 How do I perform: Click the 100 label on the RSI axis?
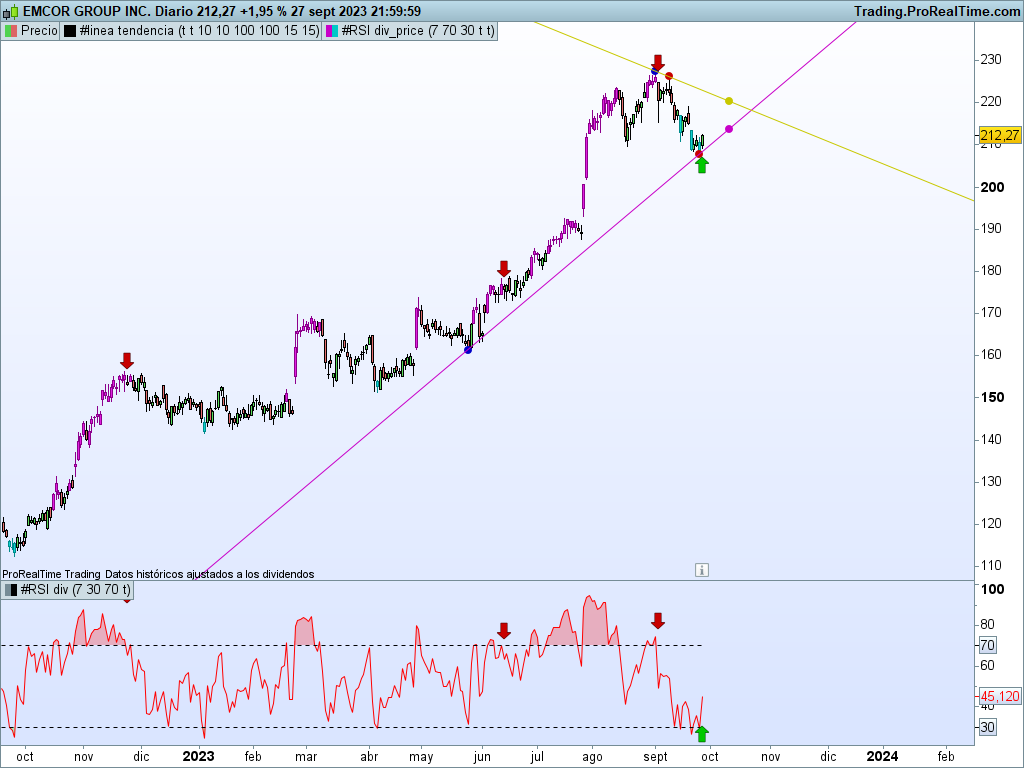coord(992,589)
